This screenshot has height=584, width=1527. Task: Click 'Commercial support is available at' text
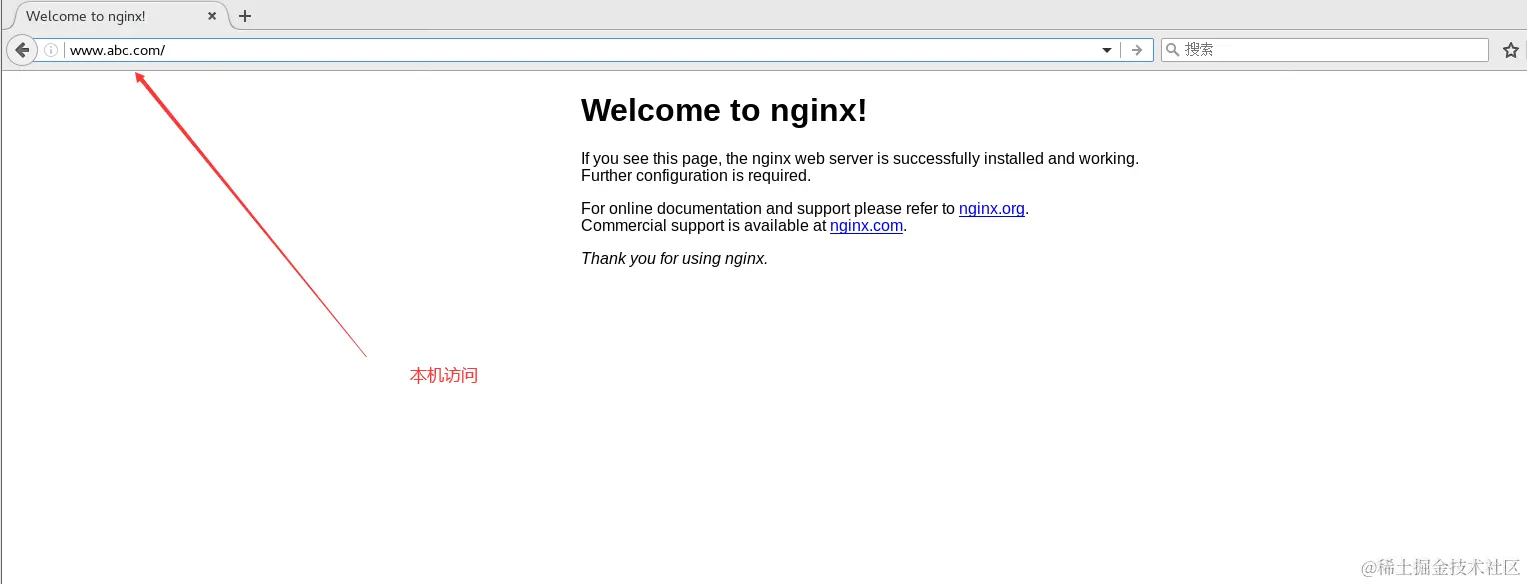pyautogui.click(x=704, y=226)
